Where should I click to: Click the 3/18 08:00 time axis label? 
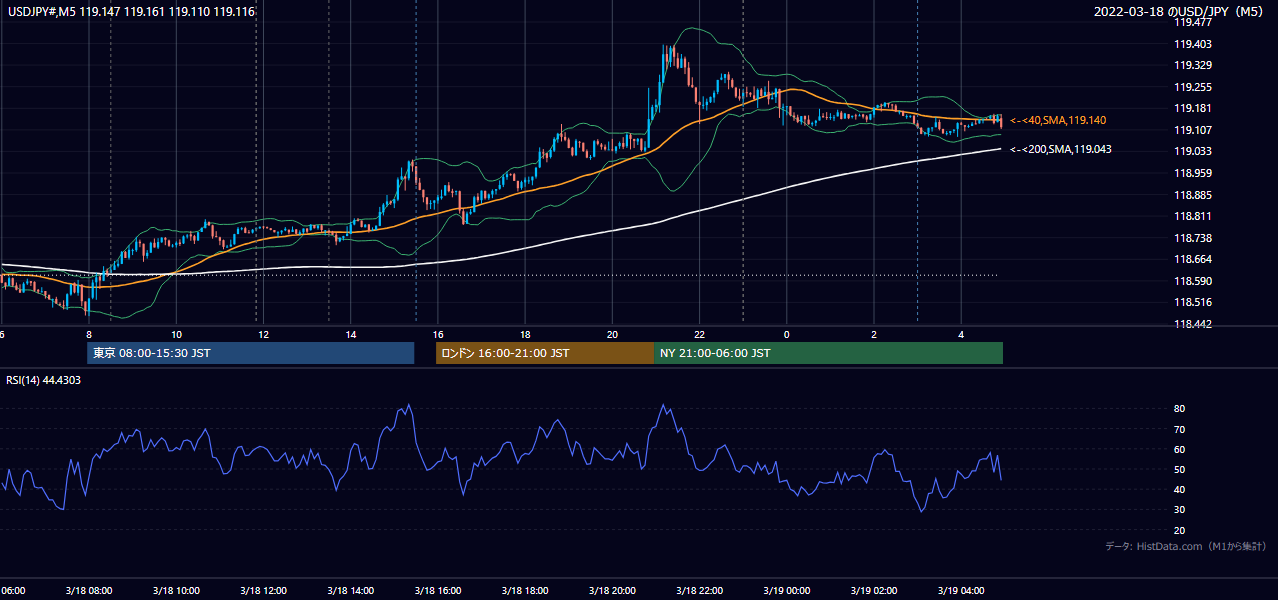click(88, 590)
